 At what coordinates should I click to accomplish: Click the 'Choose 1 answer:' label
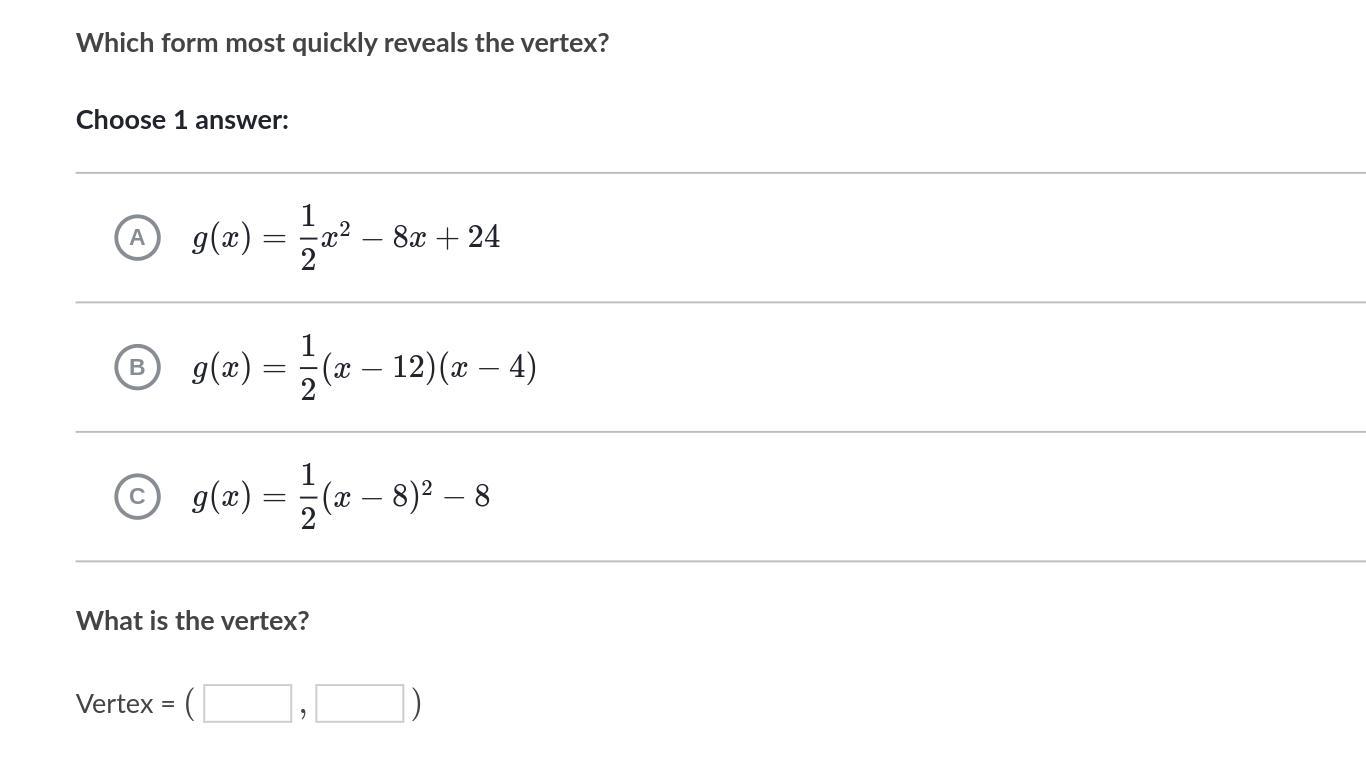tap(182, 120)
